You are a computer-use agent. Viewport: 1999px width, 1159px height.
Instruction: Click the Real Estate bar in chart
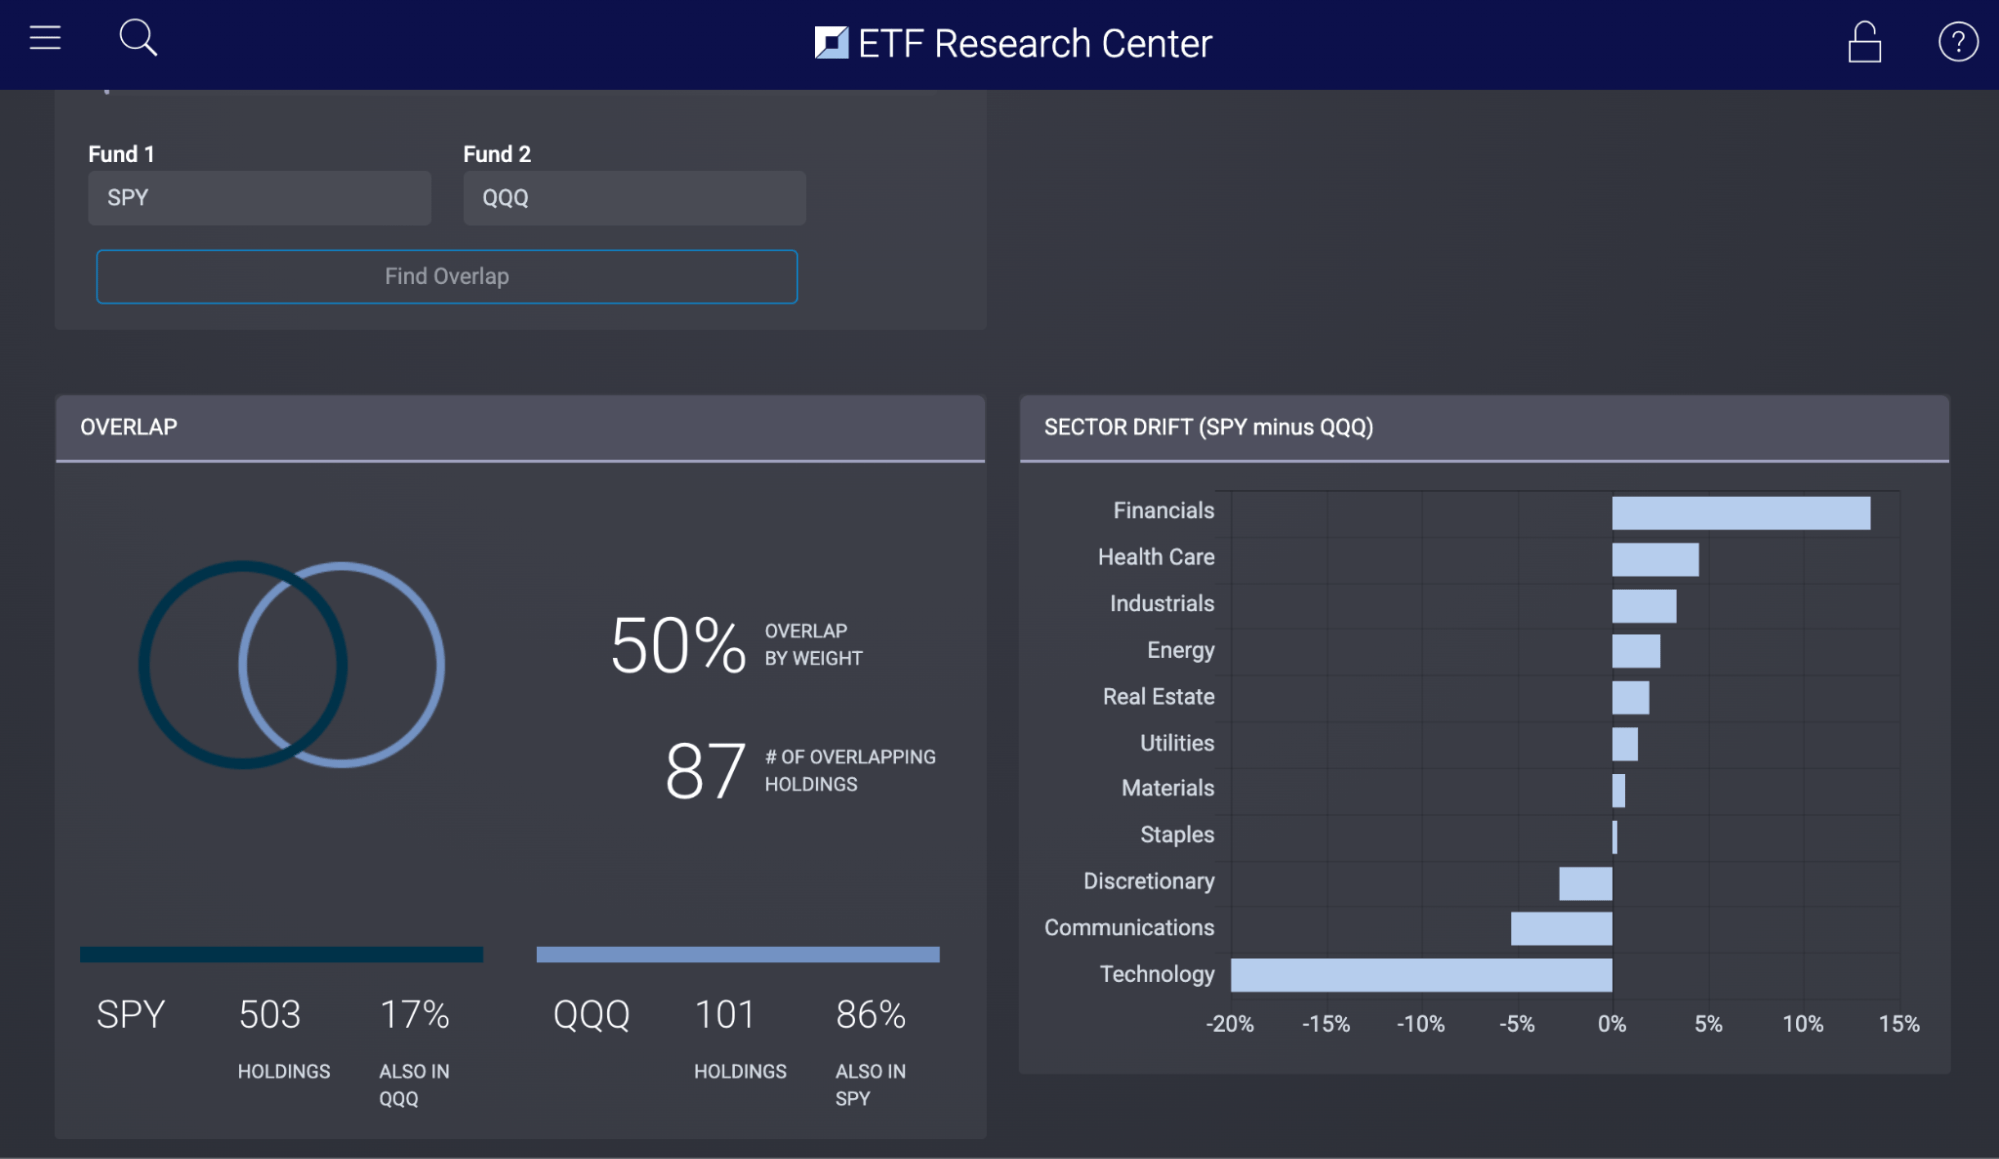click(x=1630, y=698)
